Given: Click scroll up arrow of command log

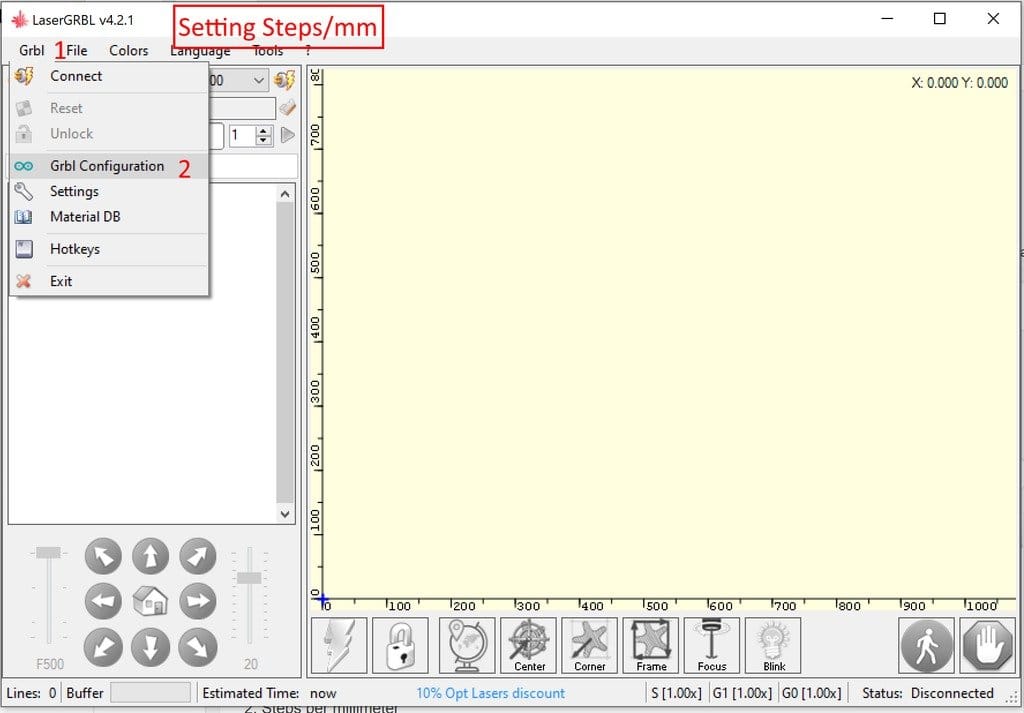Looking at the screenshot, I should coord(285,194).
